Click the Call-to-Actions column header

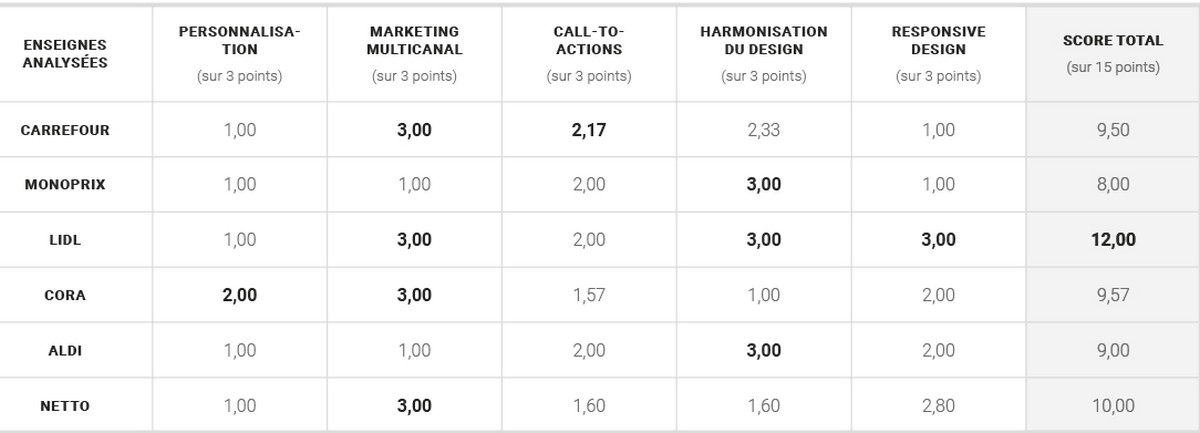(588, 40)
